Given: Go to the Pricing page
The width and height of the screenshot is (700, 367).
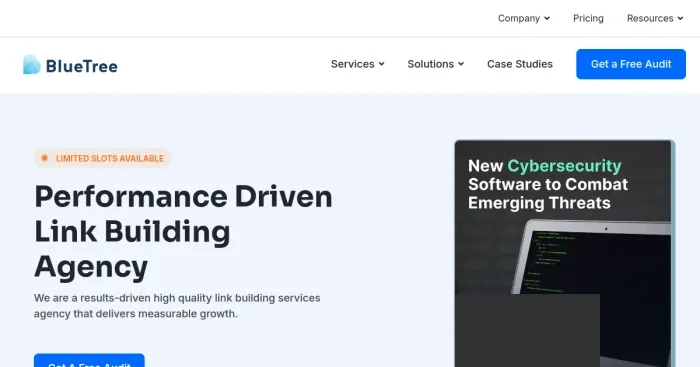Looking at the screenshot, I should [588, 18].
